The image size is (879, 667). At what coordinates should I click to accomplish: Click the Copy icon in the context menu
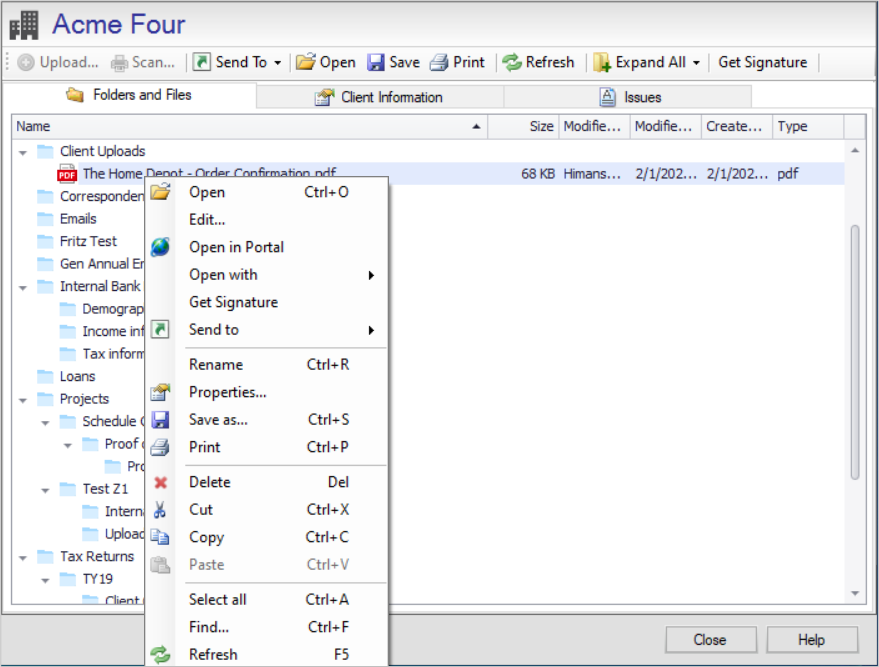tap(161, 537)
